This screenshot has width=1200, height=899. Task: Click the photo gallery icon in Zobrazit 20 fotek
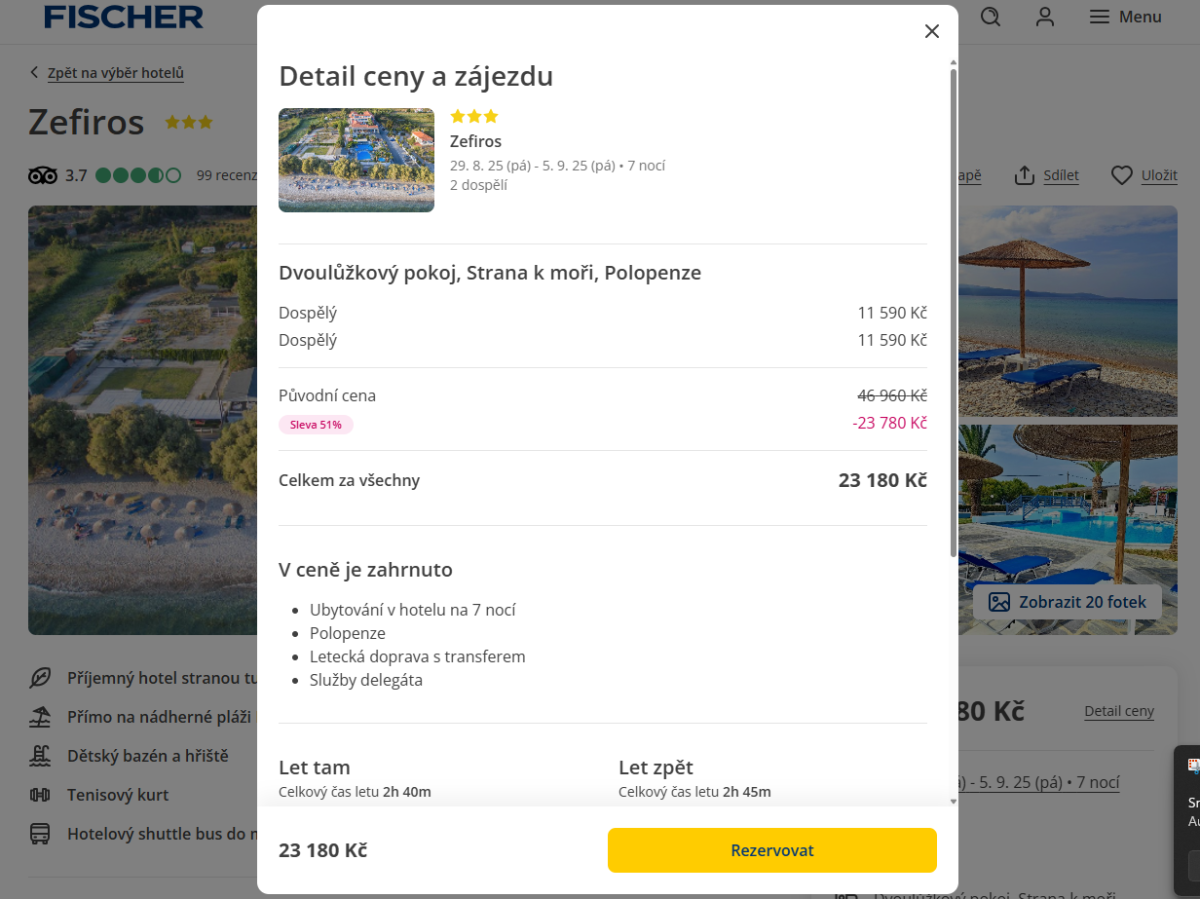[x=998, y=602]
